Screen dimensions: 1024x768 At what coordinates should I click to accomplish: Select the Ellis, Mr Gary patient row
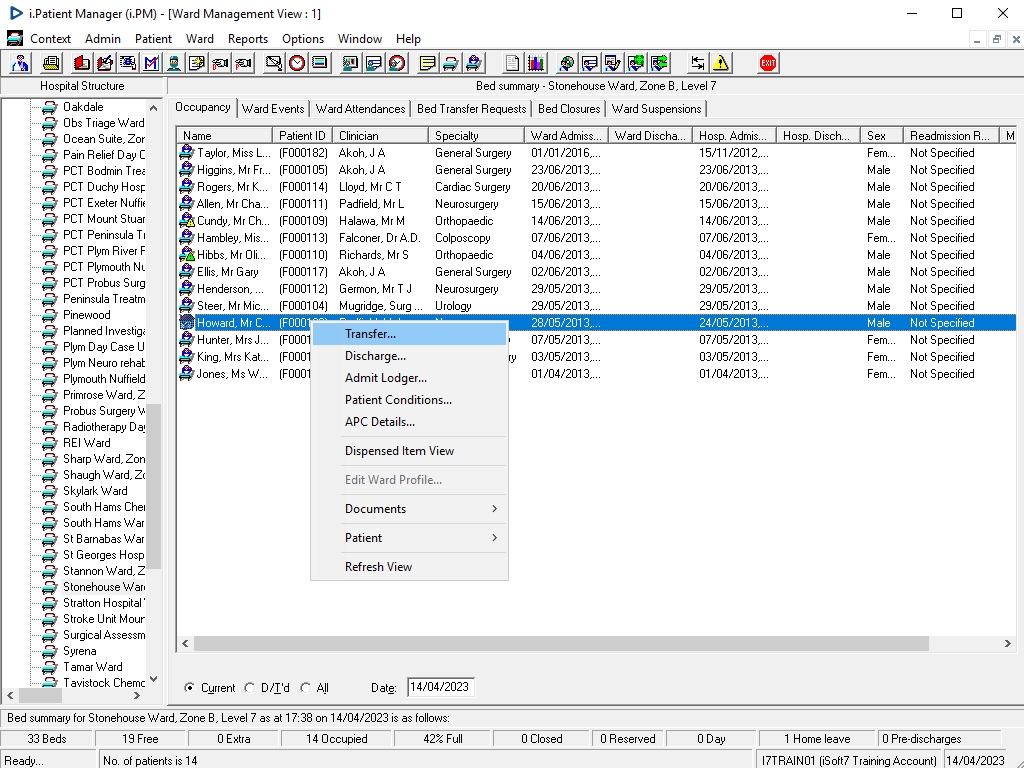596,272
